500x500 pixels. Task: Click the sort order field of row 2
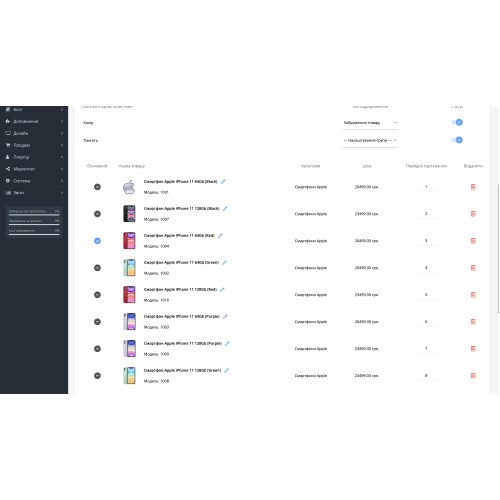(426, 214)
